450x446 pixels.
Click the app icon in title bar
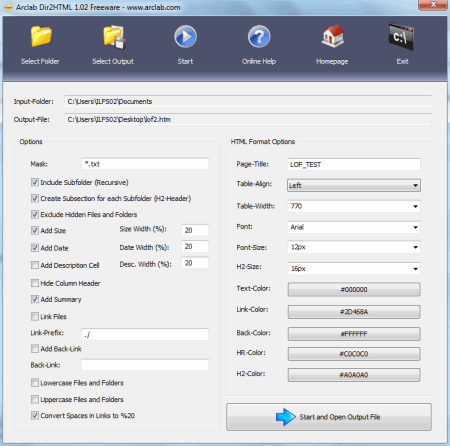pos(7,7)
